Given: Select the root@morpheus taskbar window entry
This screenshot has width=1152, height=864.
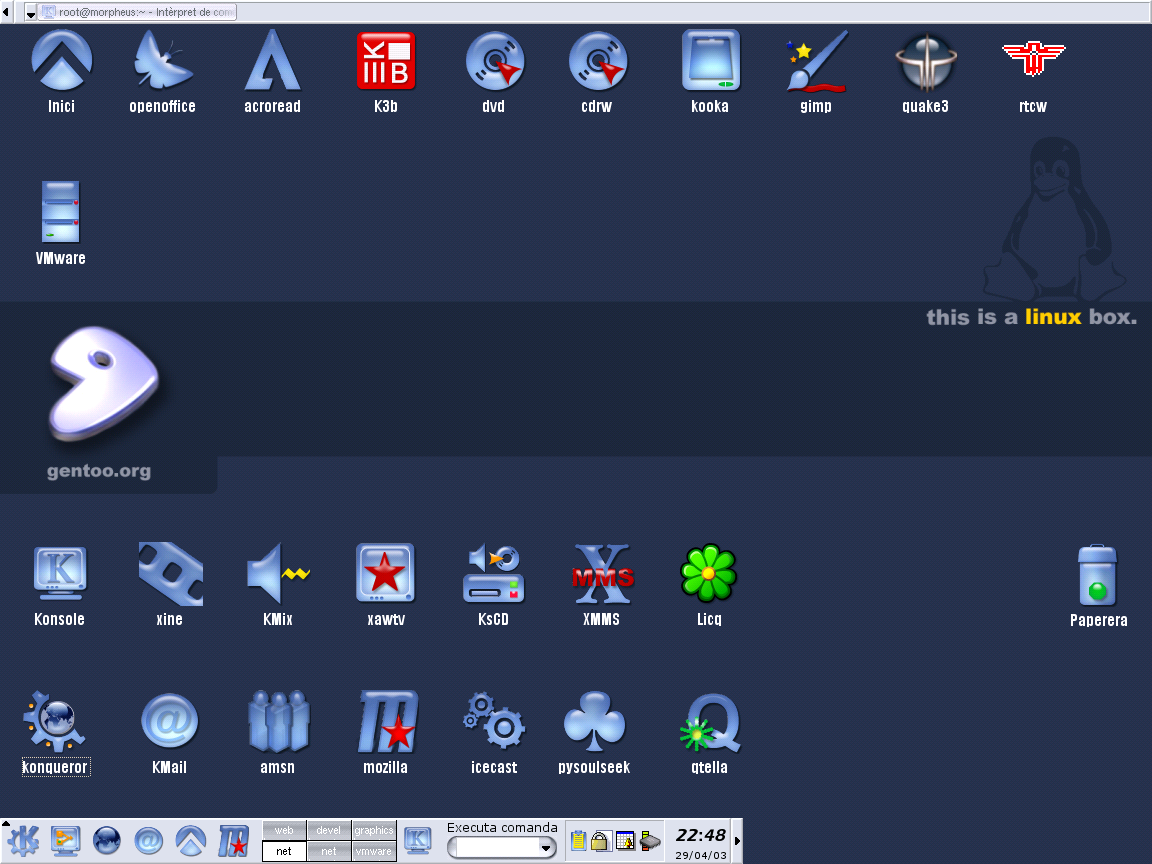Looking at the screenshot, I should point(137,12).
